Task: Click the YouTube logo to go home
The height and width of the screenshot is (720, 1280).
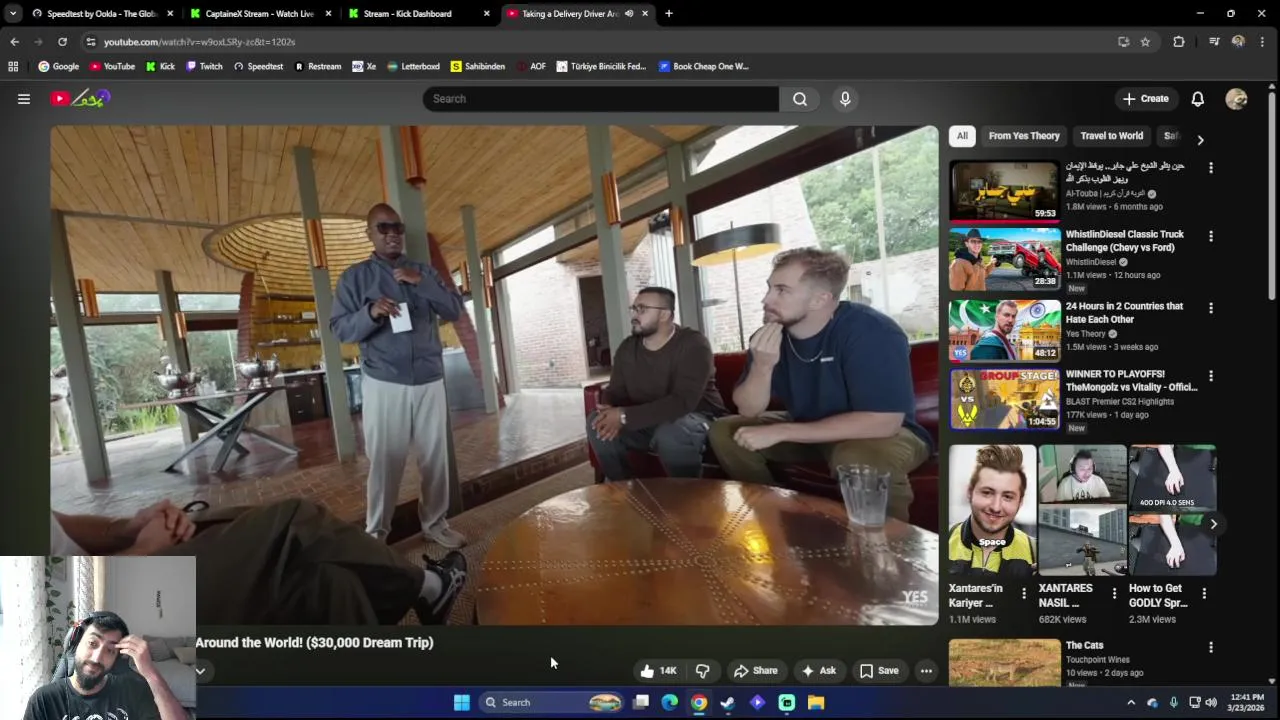Action: pyautogui.click(x=81, y=98)
